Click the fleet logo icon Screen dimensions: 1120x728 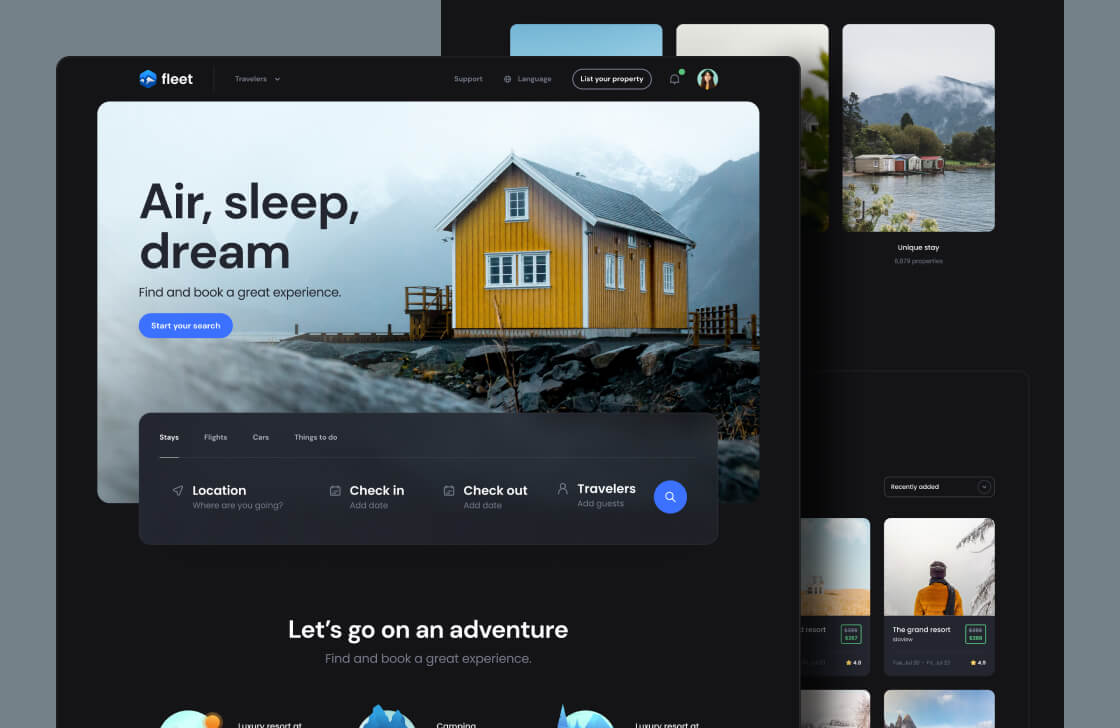point(148,79)
